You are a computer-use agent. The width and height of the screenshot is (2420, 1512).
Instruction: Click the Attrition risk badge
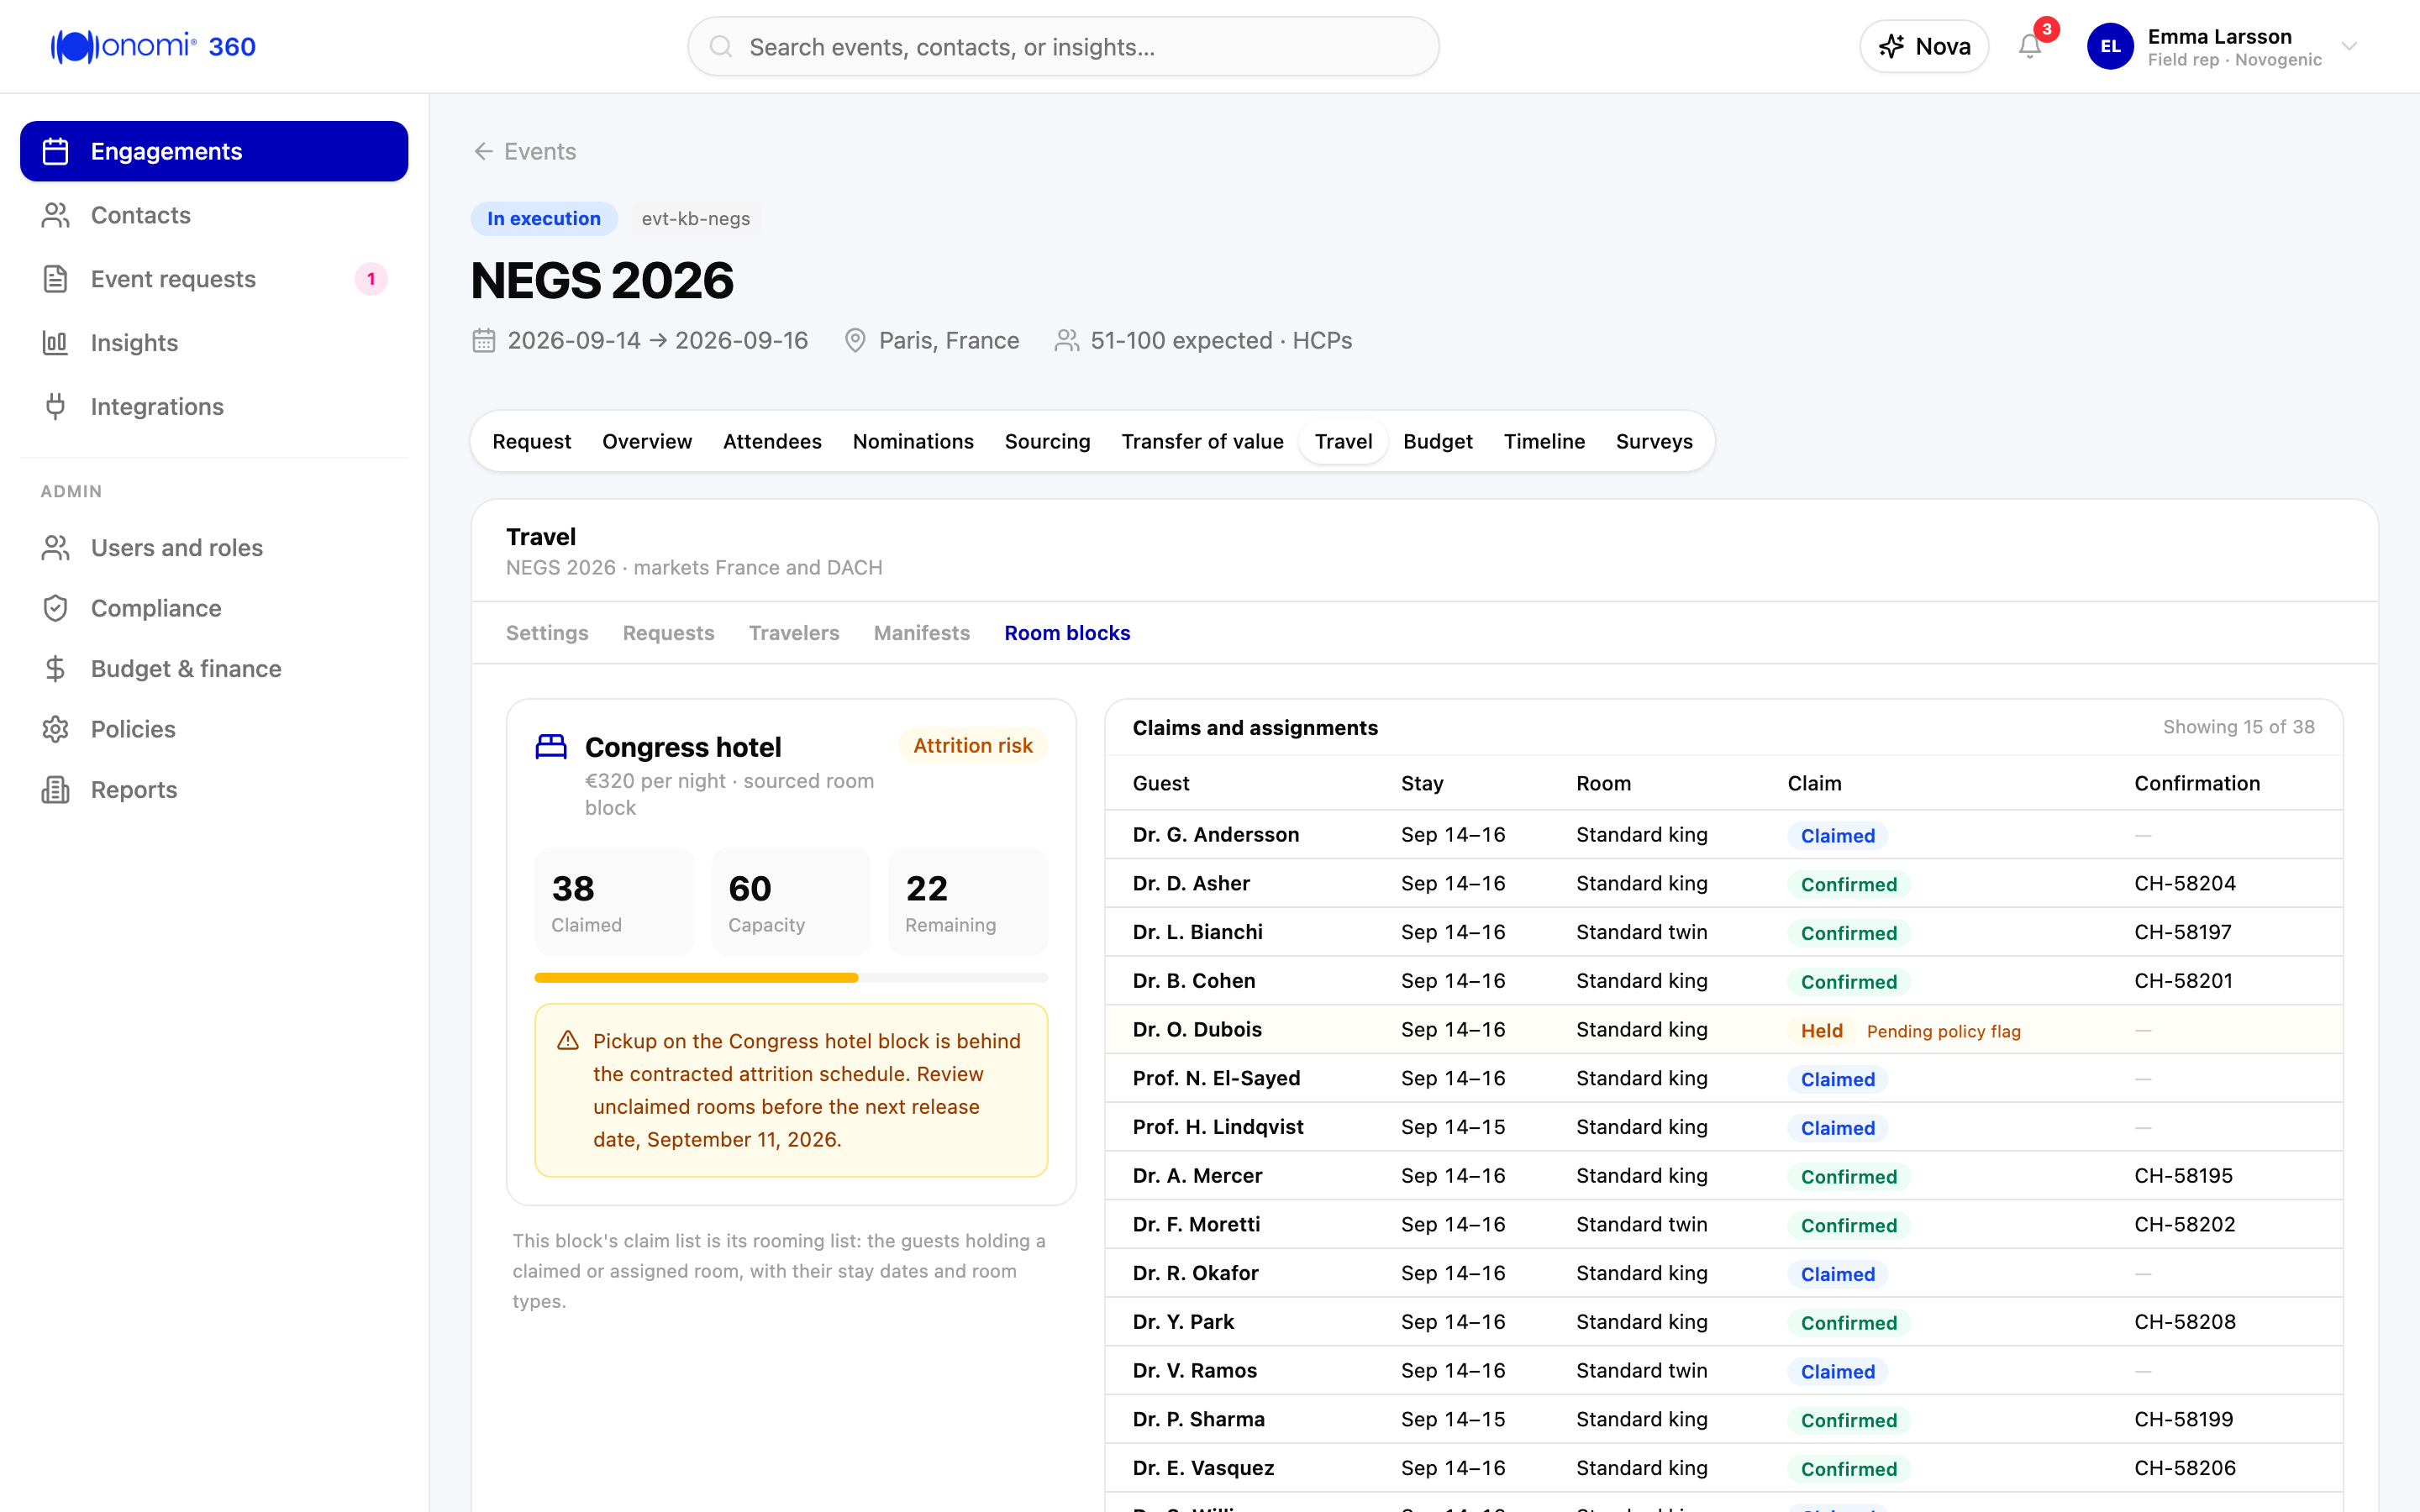pos(973,746)
